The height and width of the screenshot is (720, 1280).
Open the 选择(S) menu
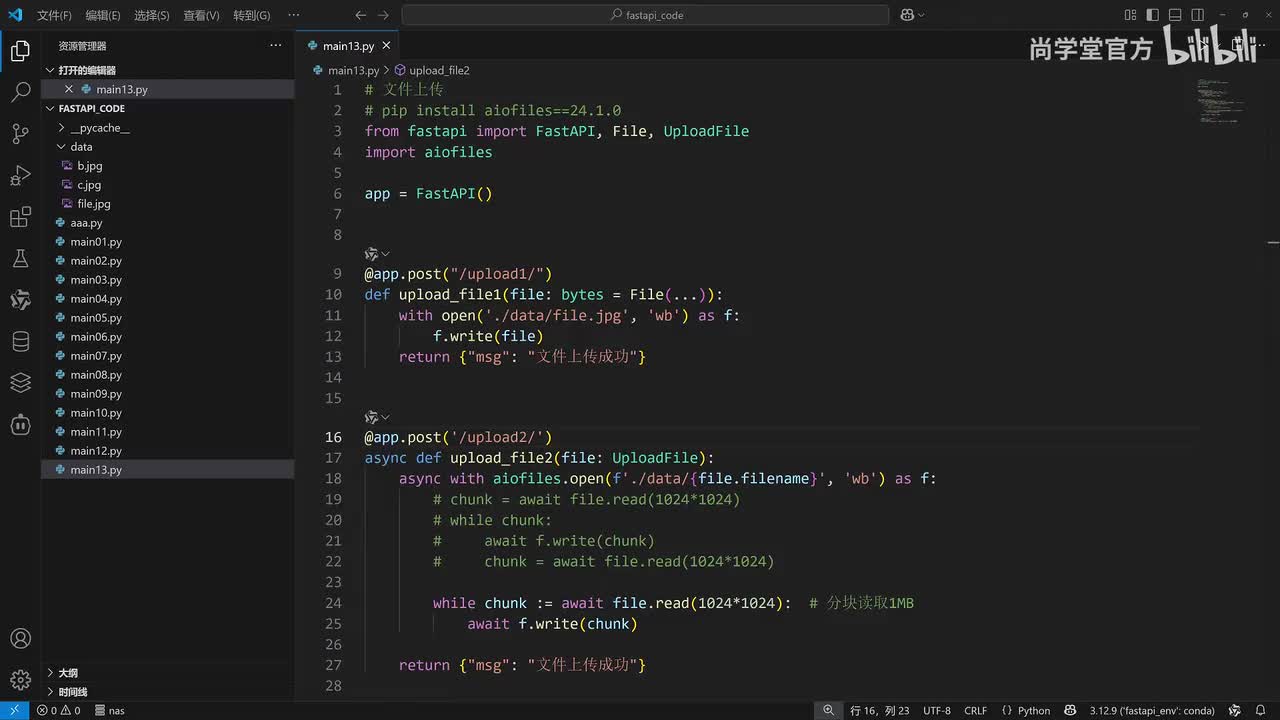[152, 15]
